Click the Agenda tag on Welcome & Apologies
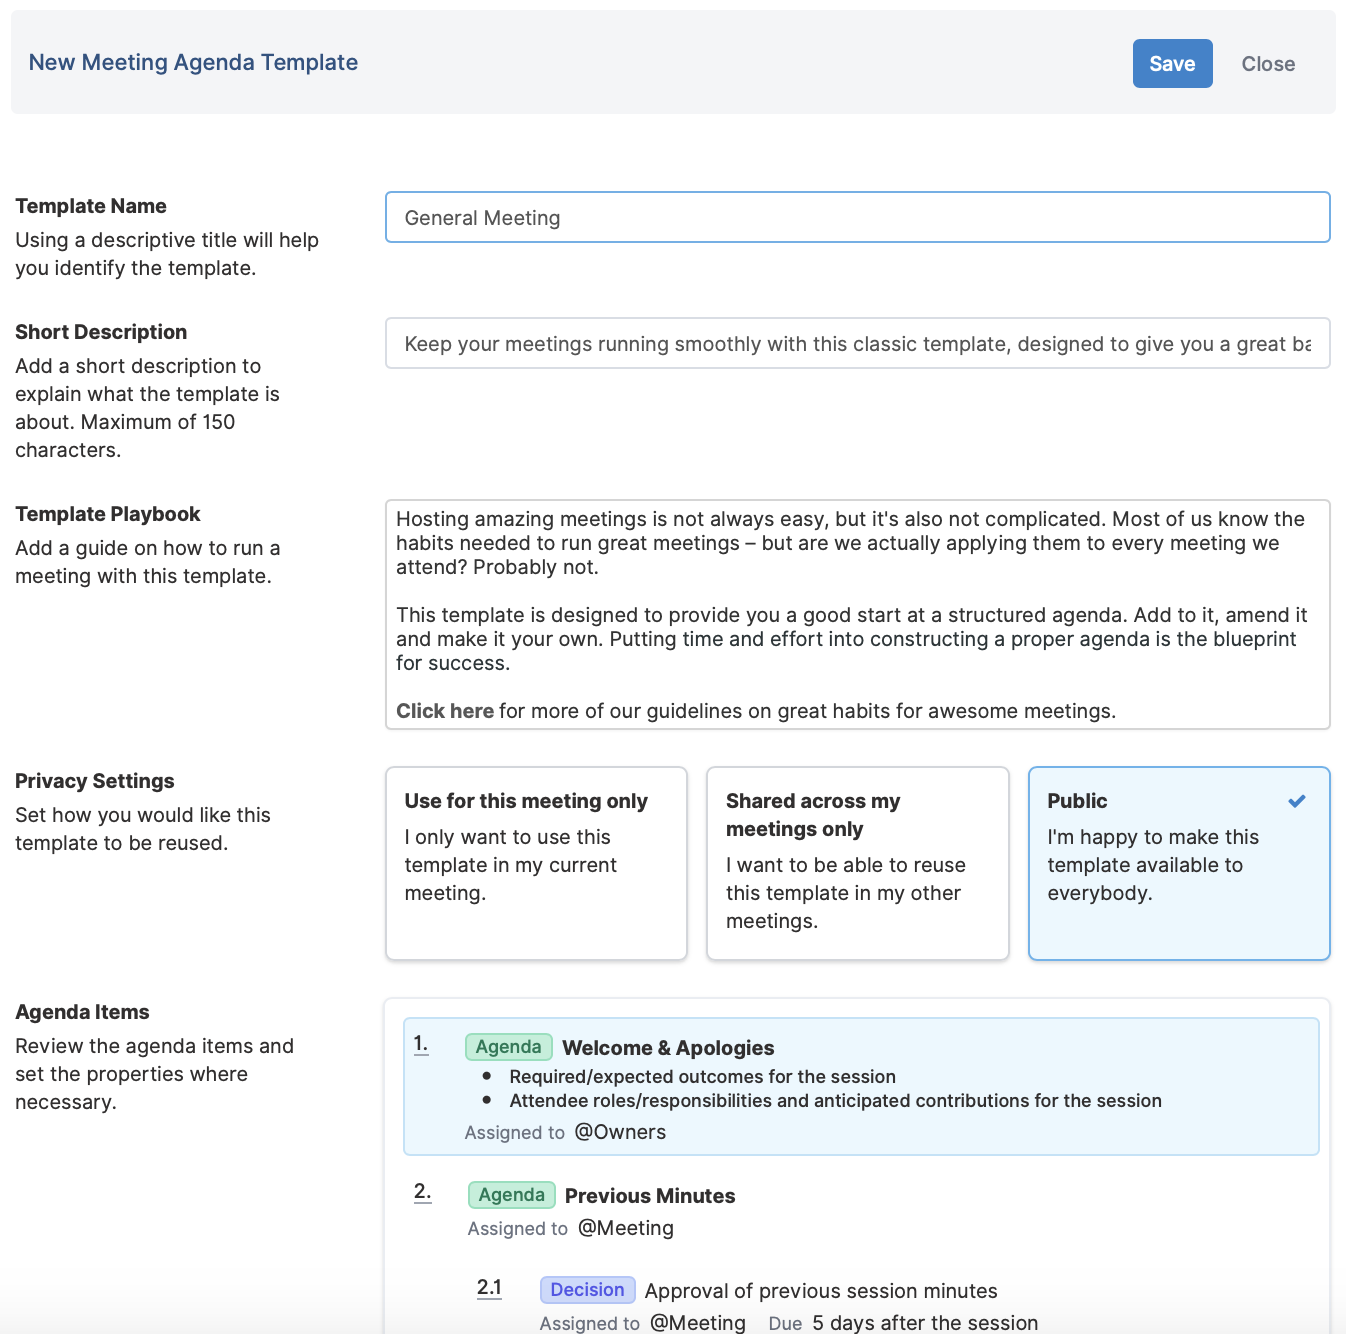The height and width of the screenshot is (1334, 1346). (x=509, y=1047)
